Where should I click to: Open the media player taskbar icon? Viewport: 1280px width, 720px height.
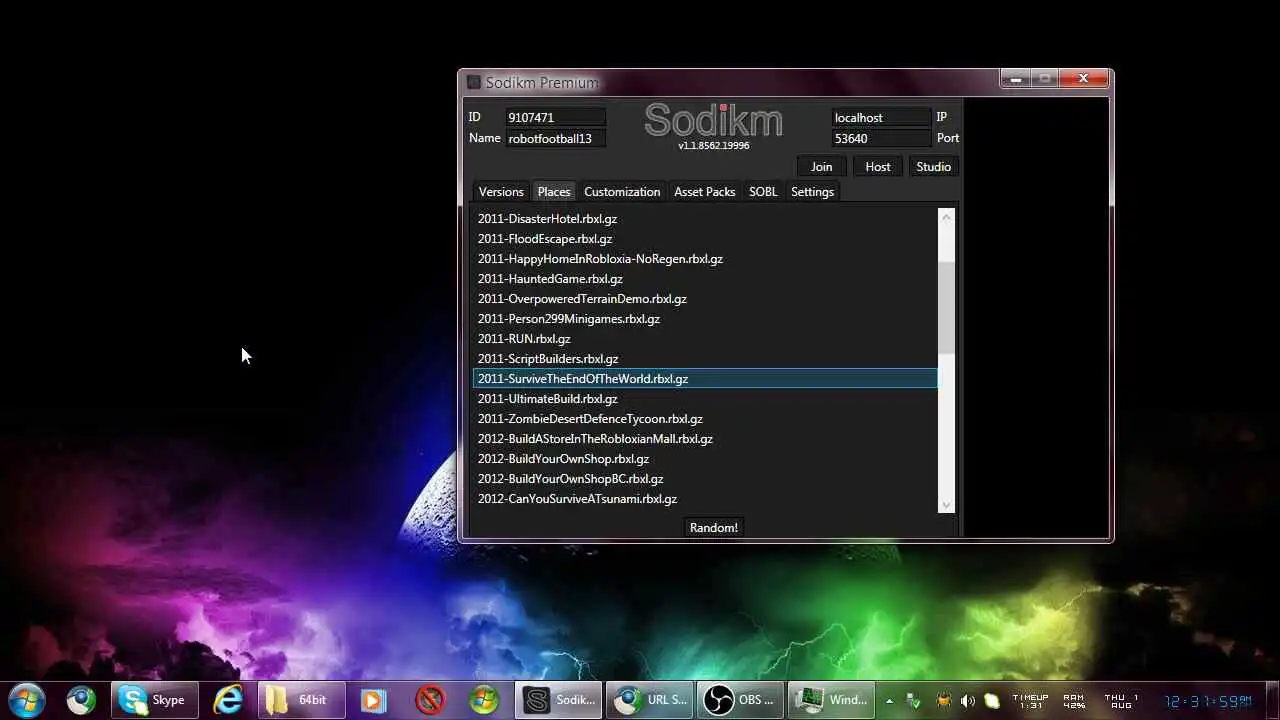point(373,700)
